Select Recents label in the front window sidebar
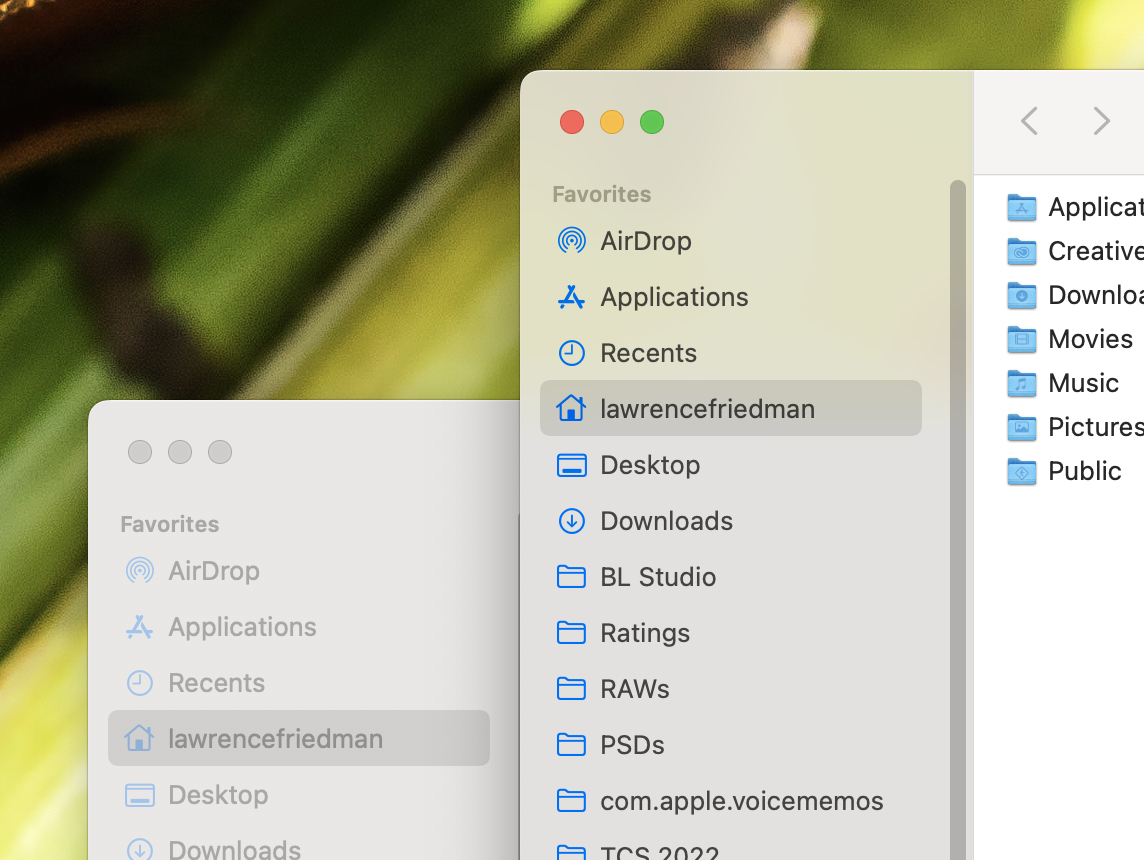The image size is (1144, 860). pos(649,353)
